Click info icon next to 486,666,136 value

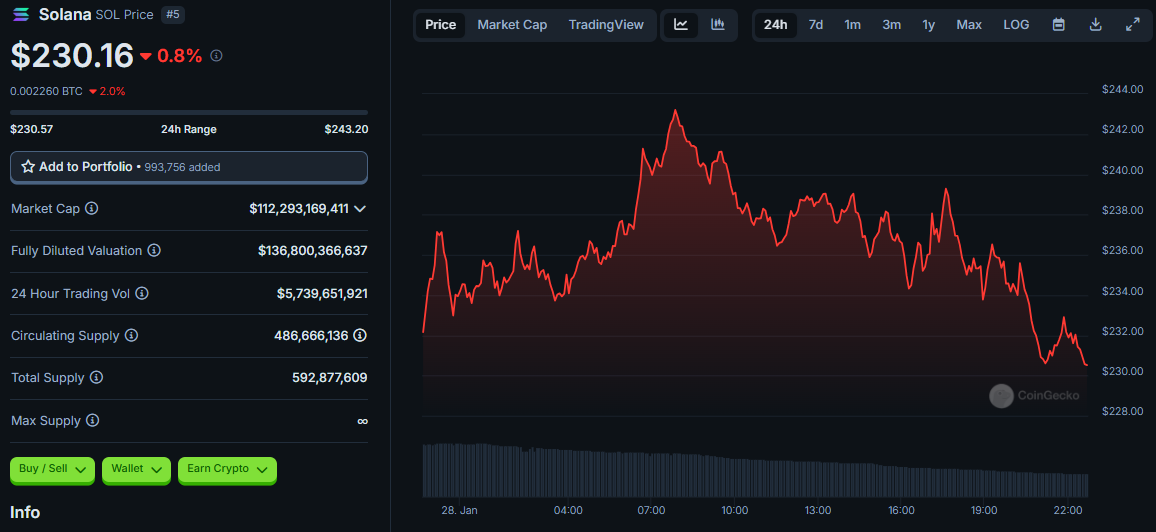tap(360, 335)
